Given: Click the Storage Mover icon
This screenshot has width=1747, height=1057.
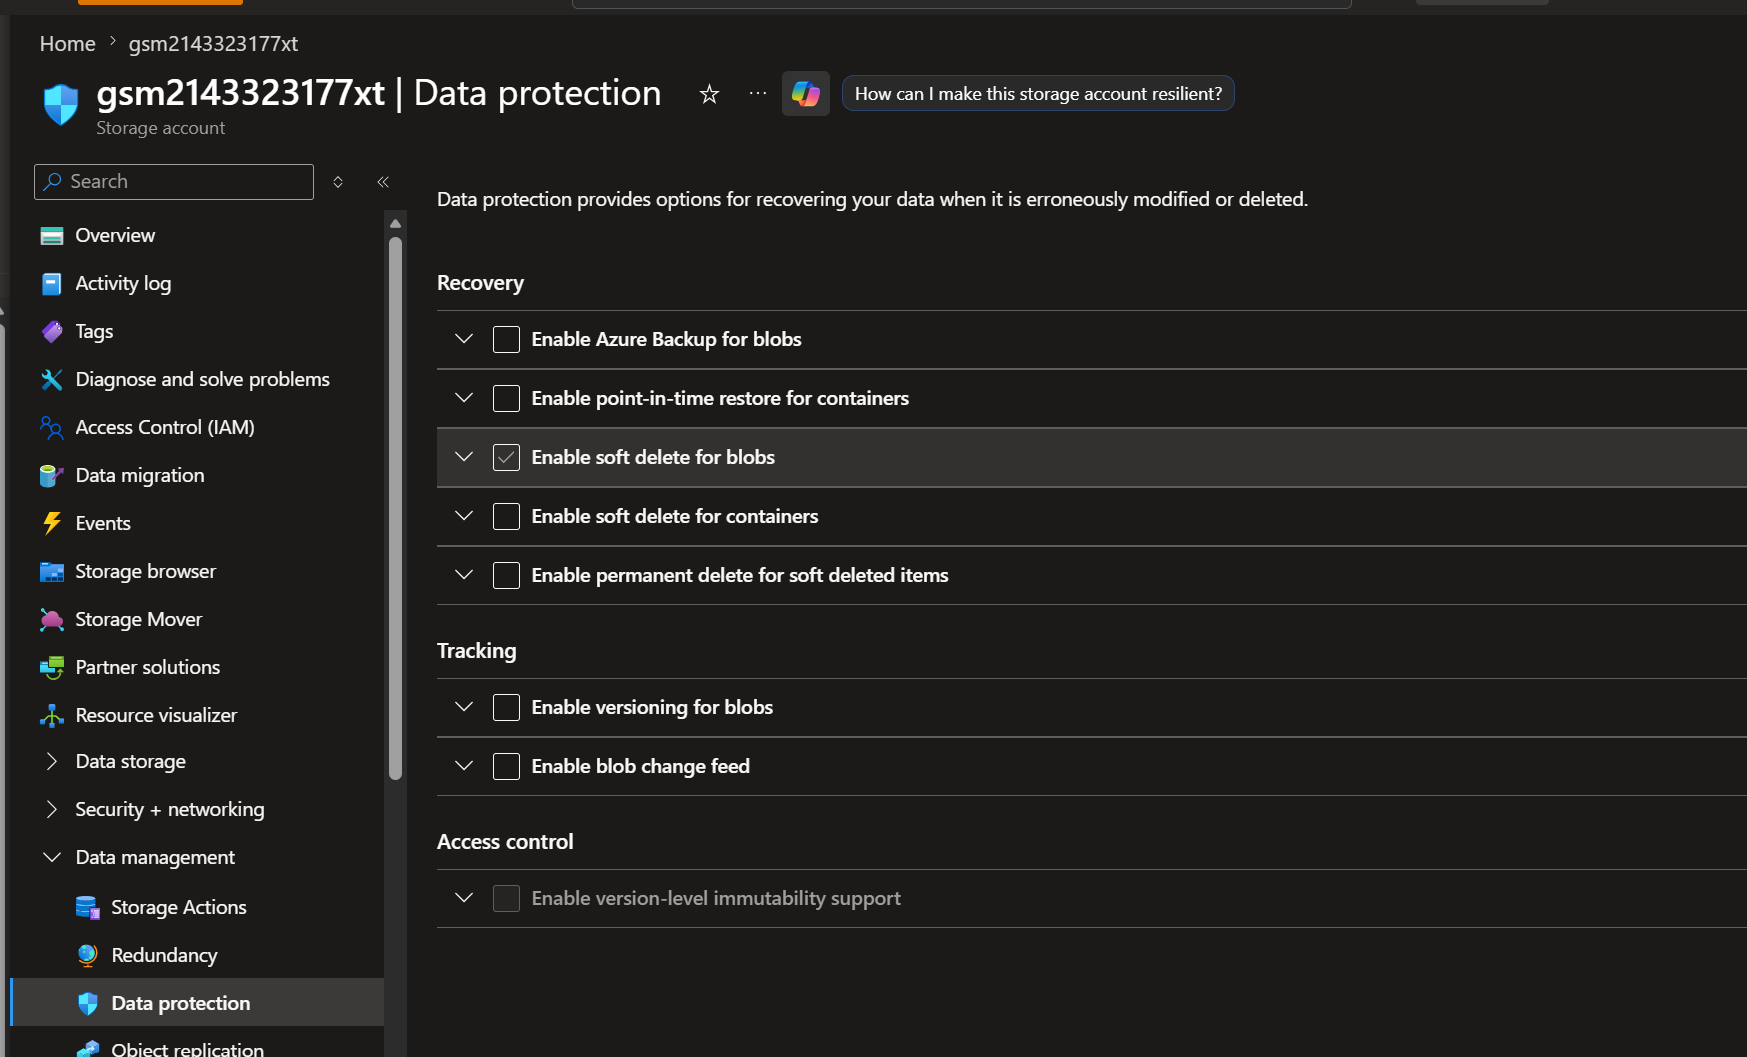Looking at the screenshot, I should tap(52, 620).
